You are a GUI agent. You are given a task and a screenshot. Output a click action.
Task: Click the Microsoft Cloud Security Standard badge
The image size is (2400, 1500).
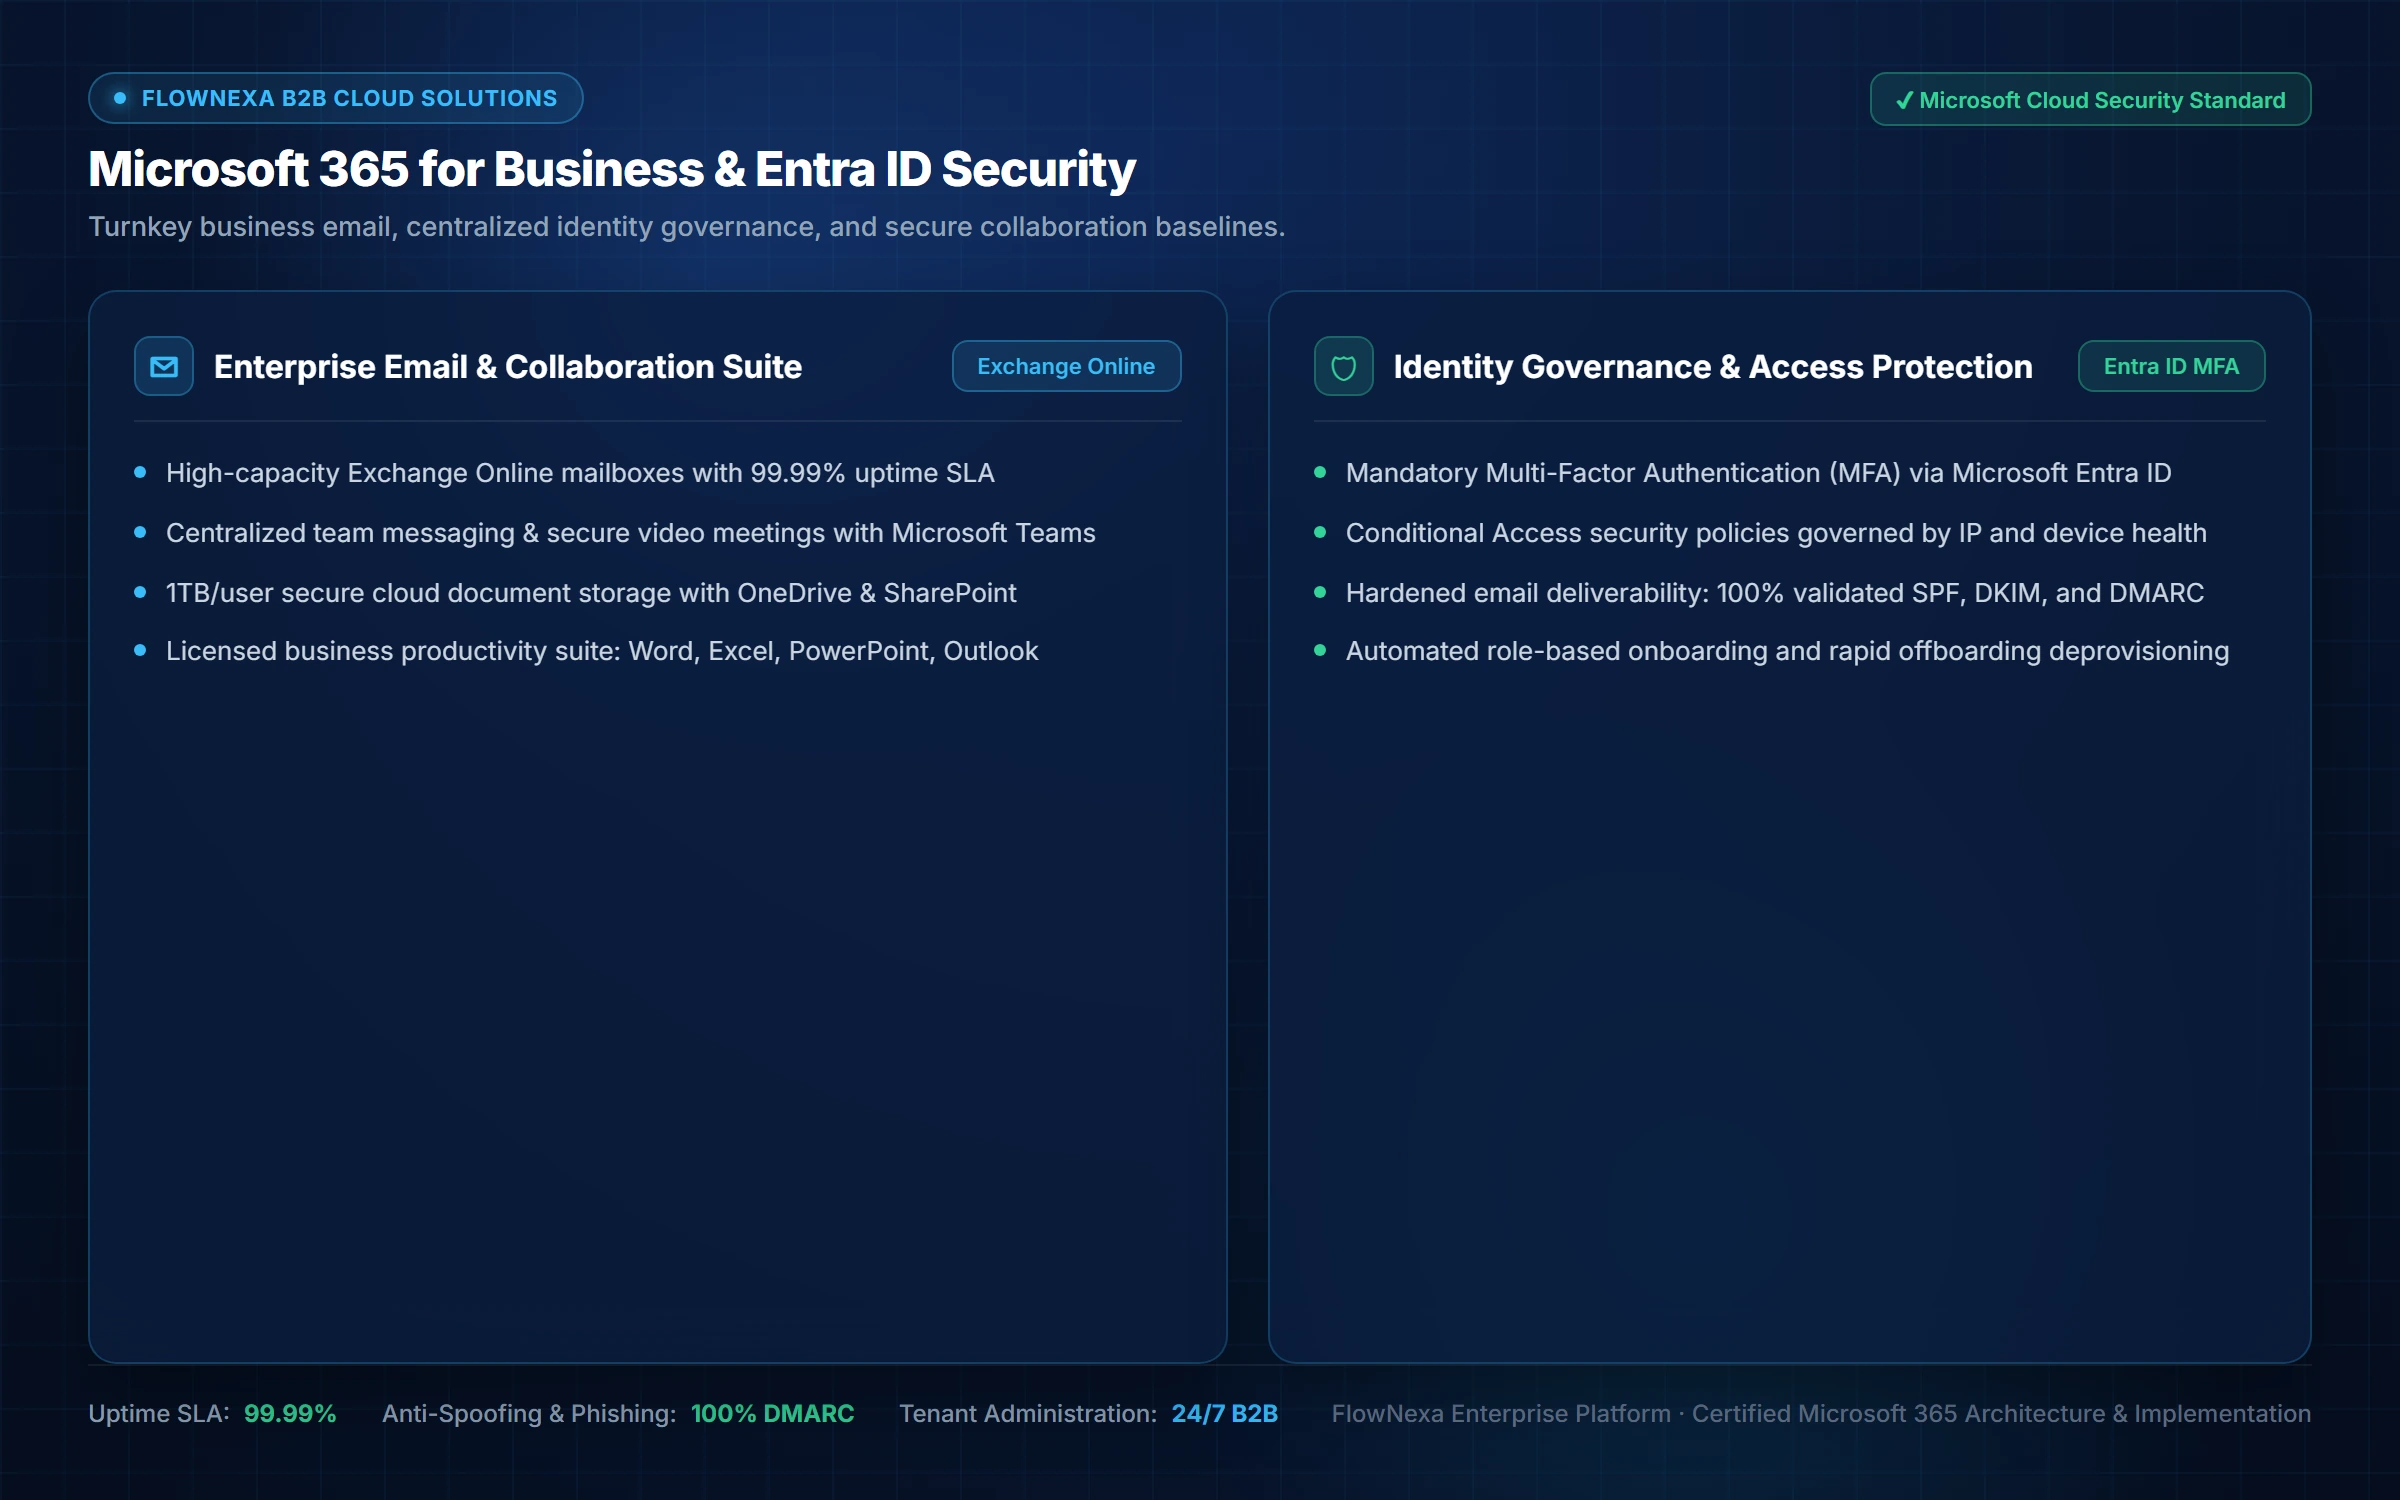[x=2090, y=99]
